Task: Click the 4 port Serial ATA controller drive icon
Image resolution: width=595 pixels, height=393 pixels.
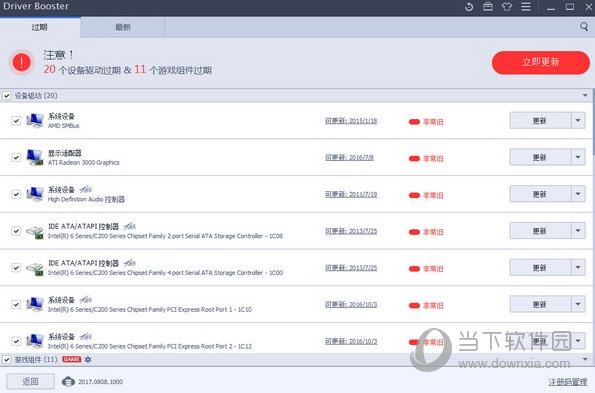Action: [35, 268]
